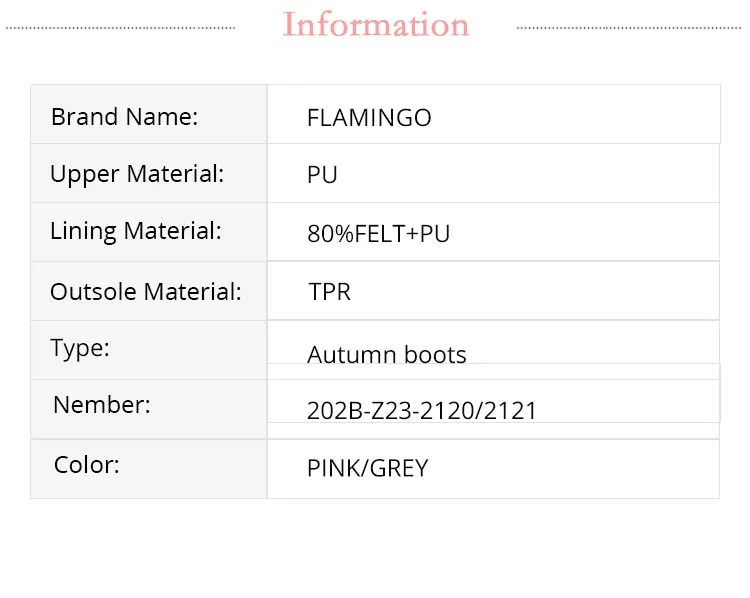Click the Color label
This screenshot has height=598, width=750.
(x=87, y=465)
